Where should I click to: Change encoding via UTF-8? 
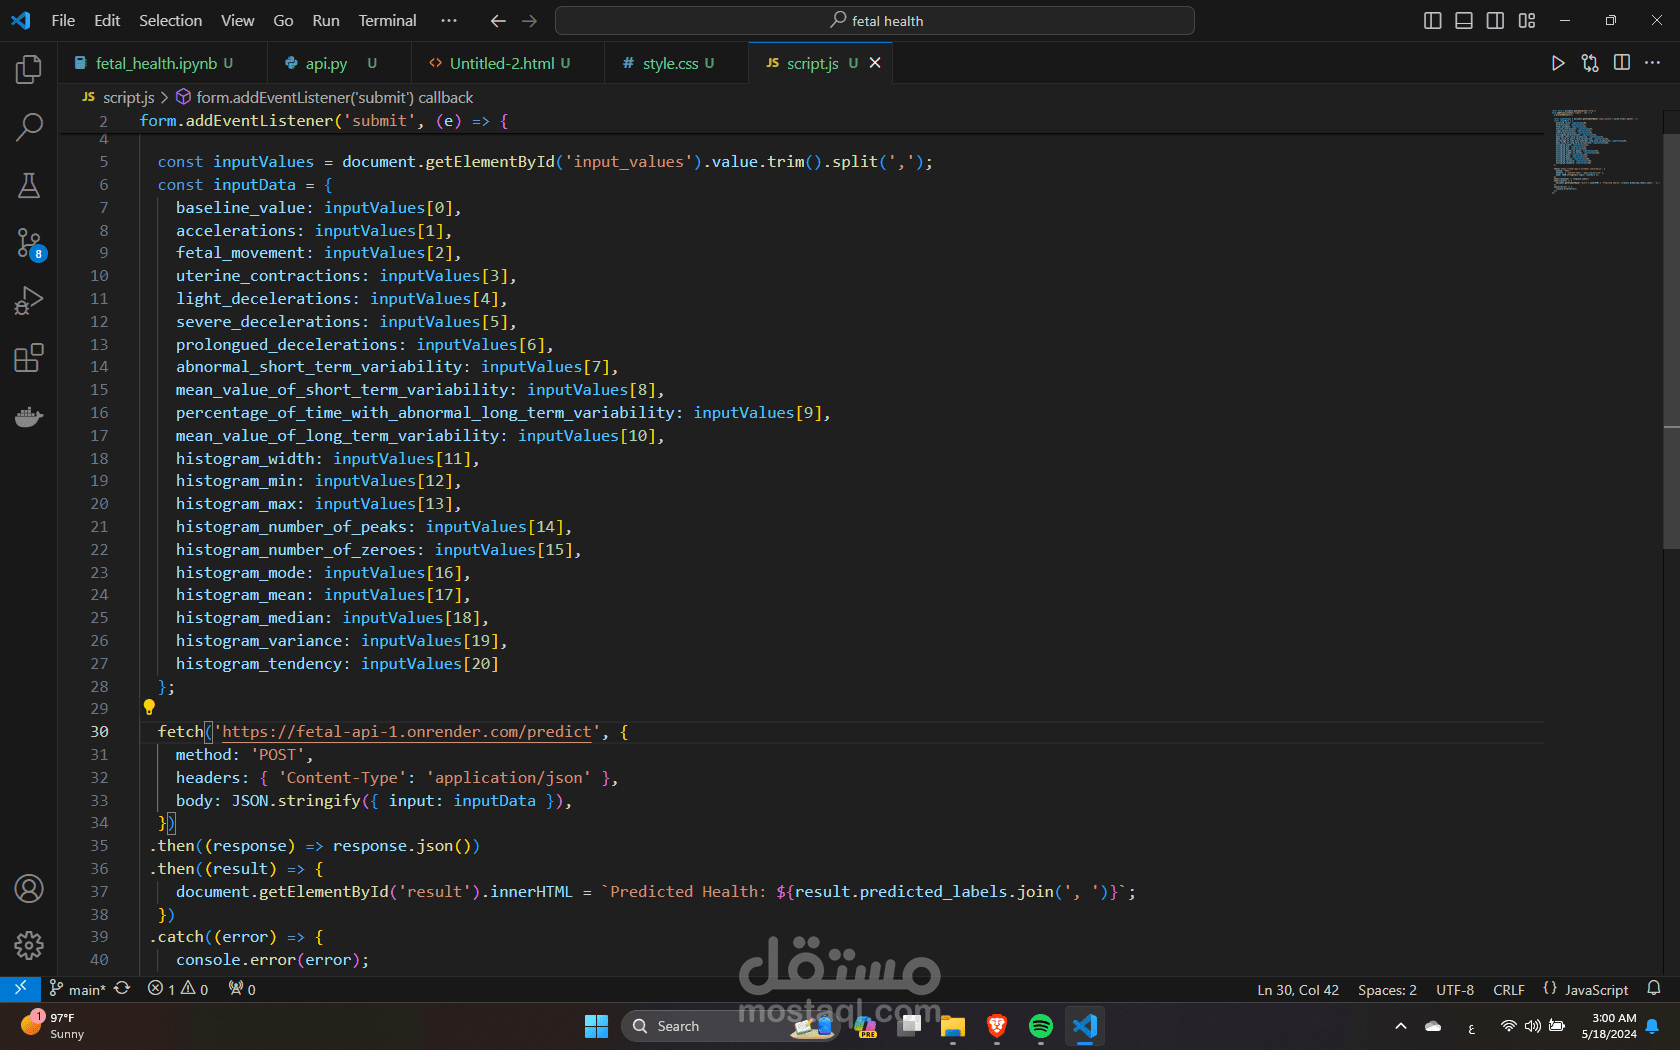click(x=1455, y=989)
